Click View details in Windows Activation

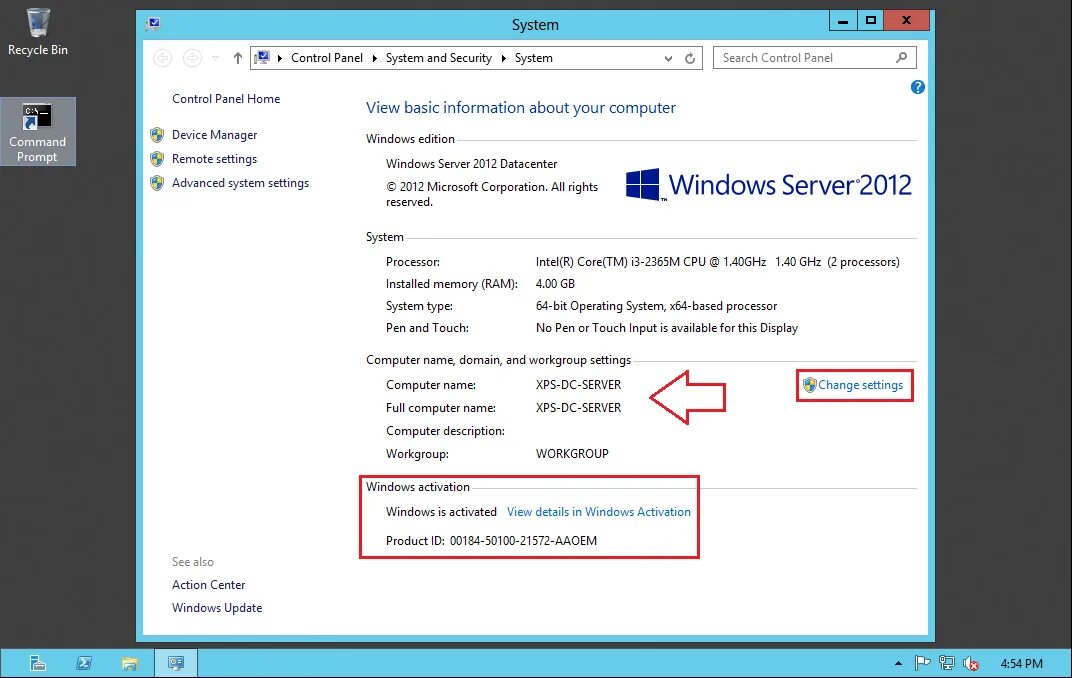[599, 511]
